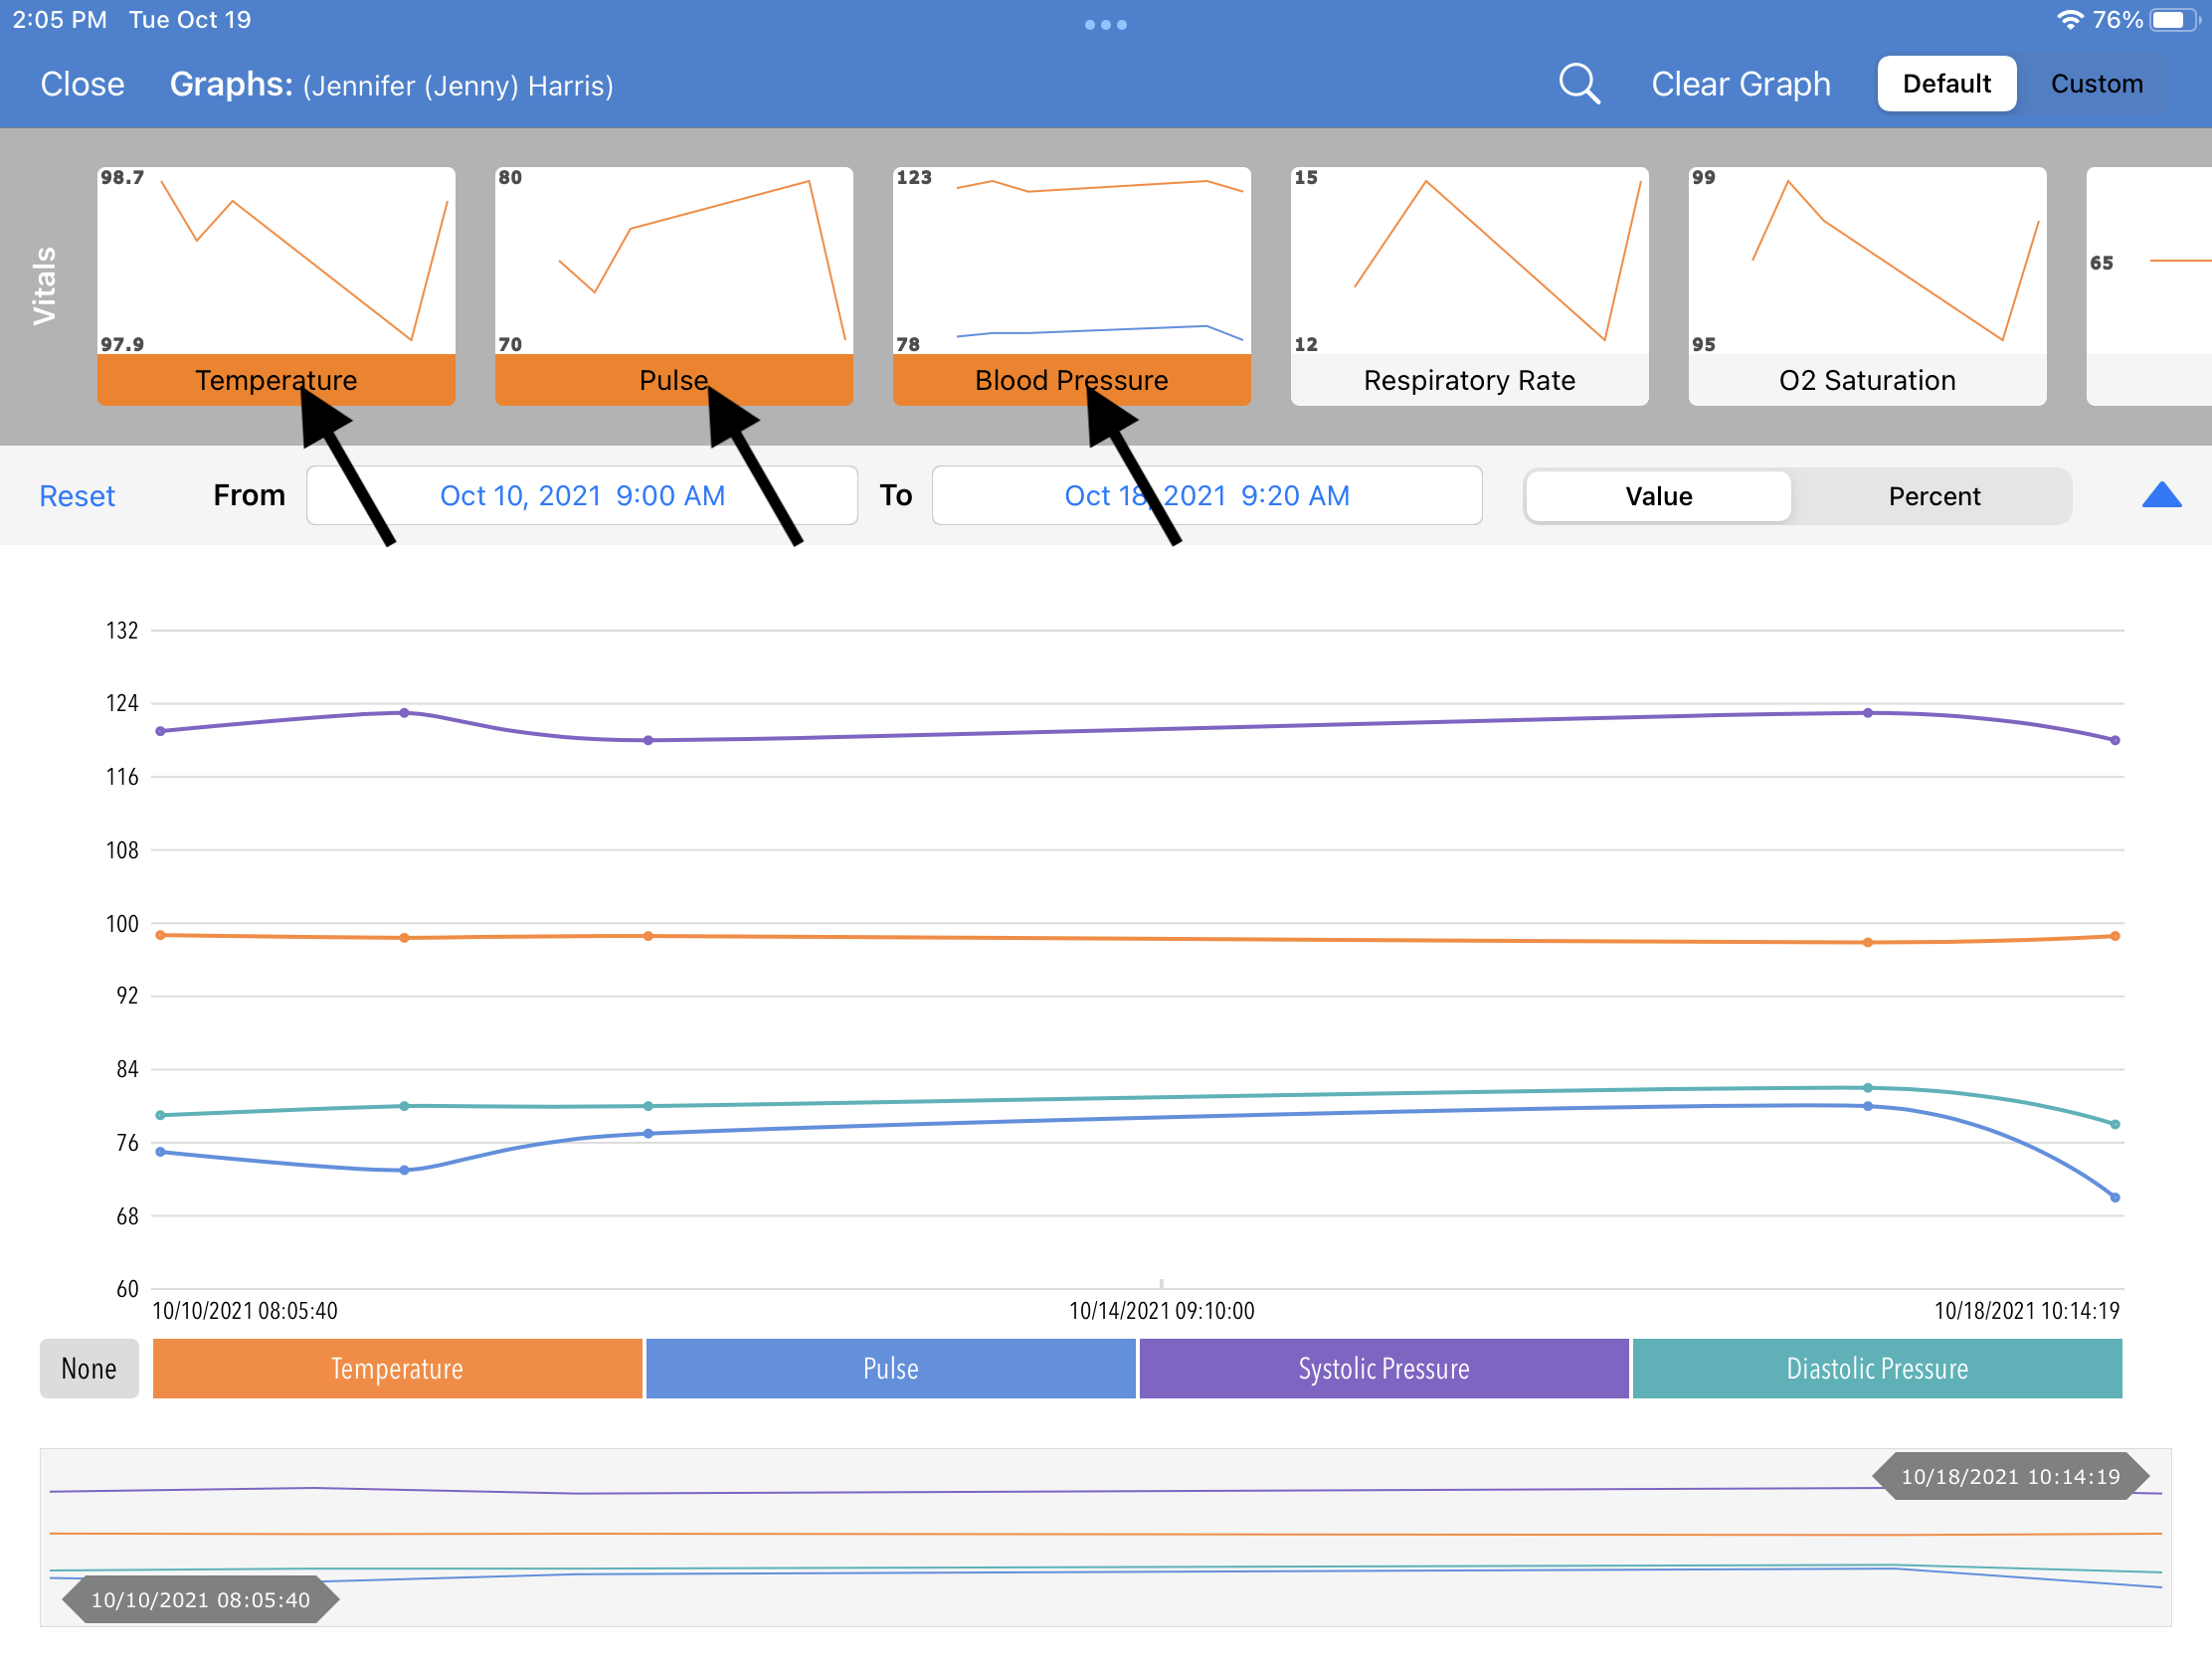
Task: Toggle the purple Systolic Pressure legend swatch
Action: coord(1384,1368)
